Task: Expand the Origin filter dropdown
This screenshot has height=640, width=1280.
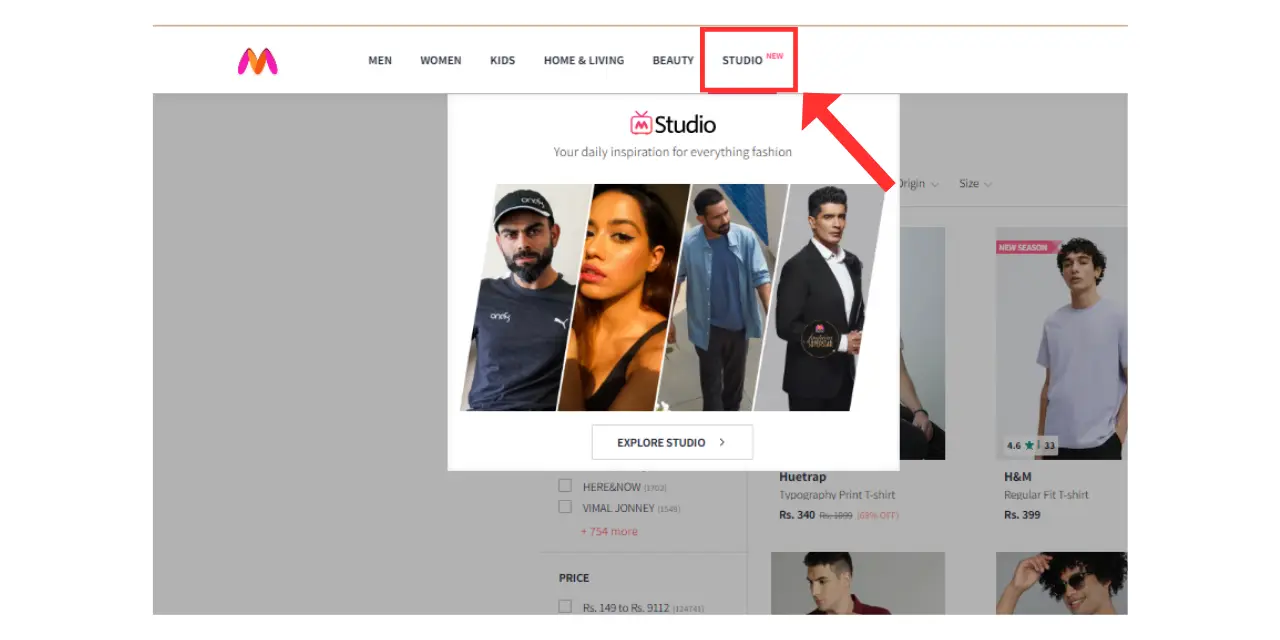Action: click(918, 184)
